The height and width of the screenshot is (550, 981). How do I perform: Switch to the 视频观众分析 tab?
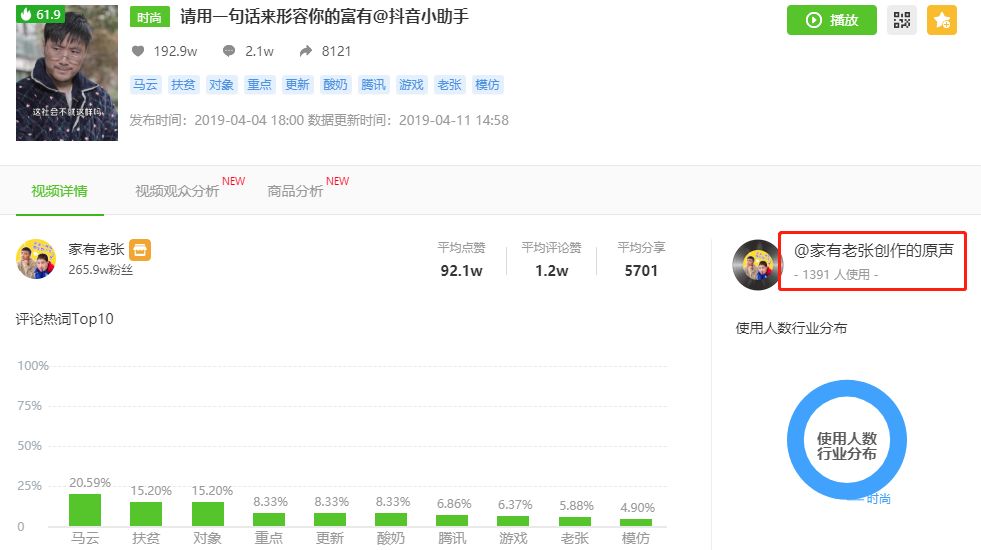[x=177, y=191]
